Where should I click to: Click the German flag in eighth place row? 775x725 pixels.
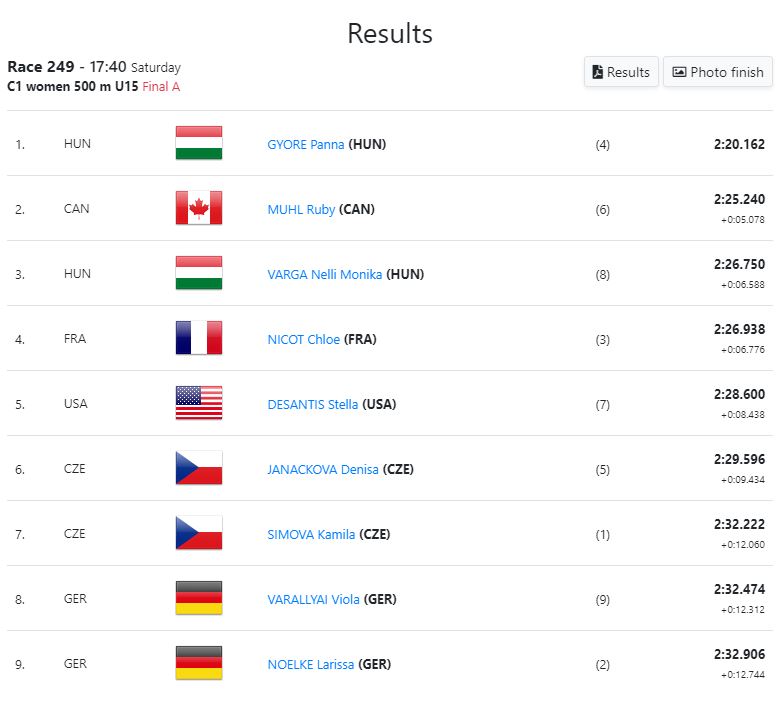coord(199,598)
